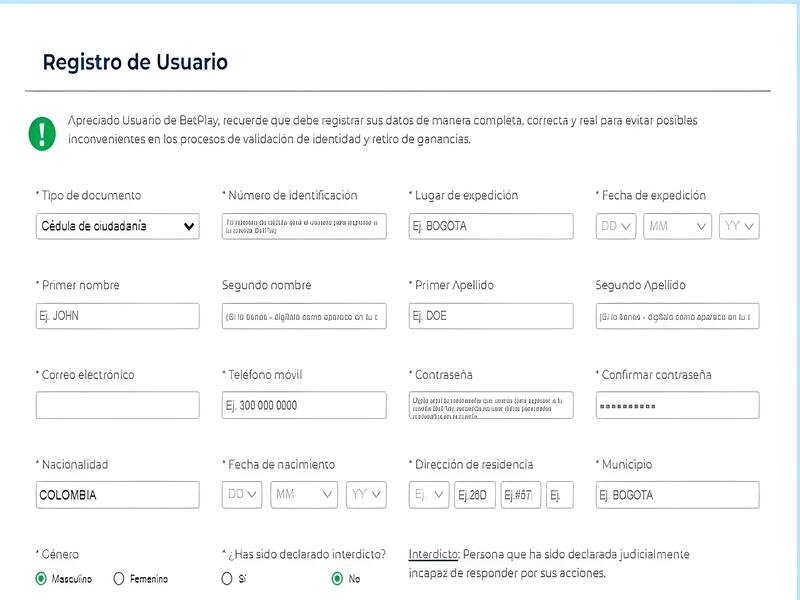Open the expedition date year (YY) dropdown

pyautogui.click(x=739, y=226)
